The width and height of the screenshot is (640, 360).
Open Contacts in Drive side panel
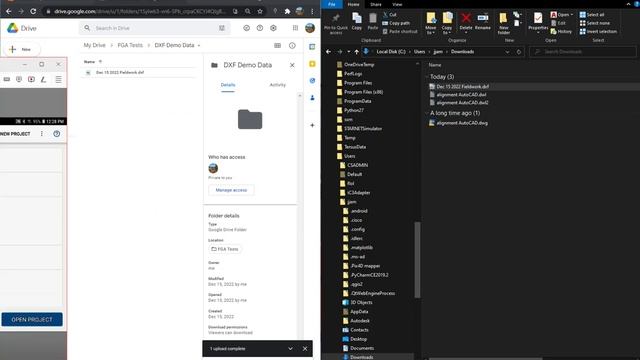(312, 98)
